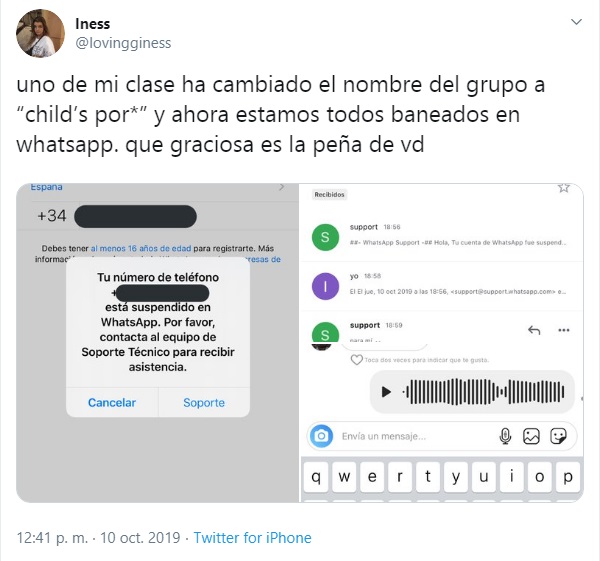The width and height of the screenshot is (600, 561).
Task: Star the email with the star icon
Action: tap(564, 188)
